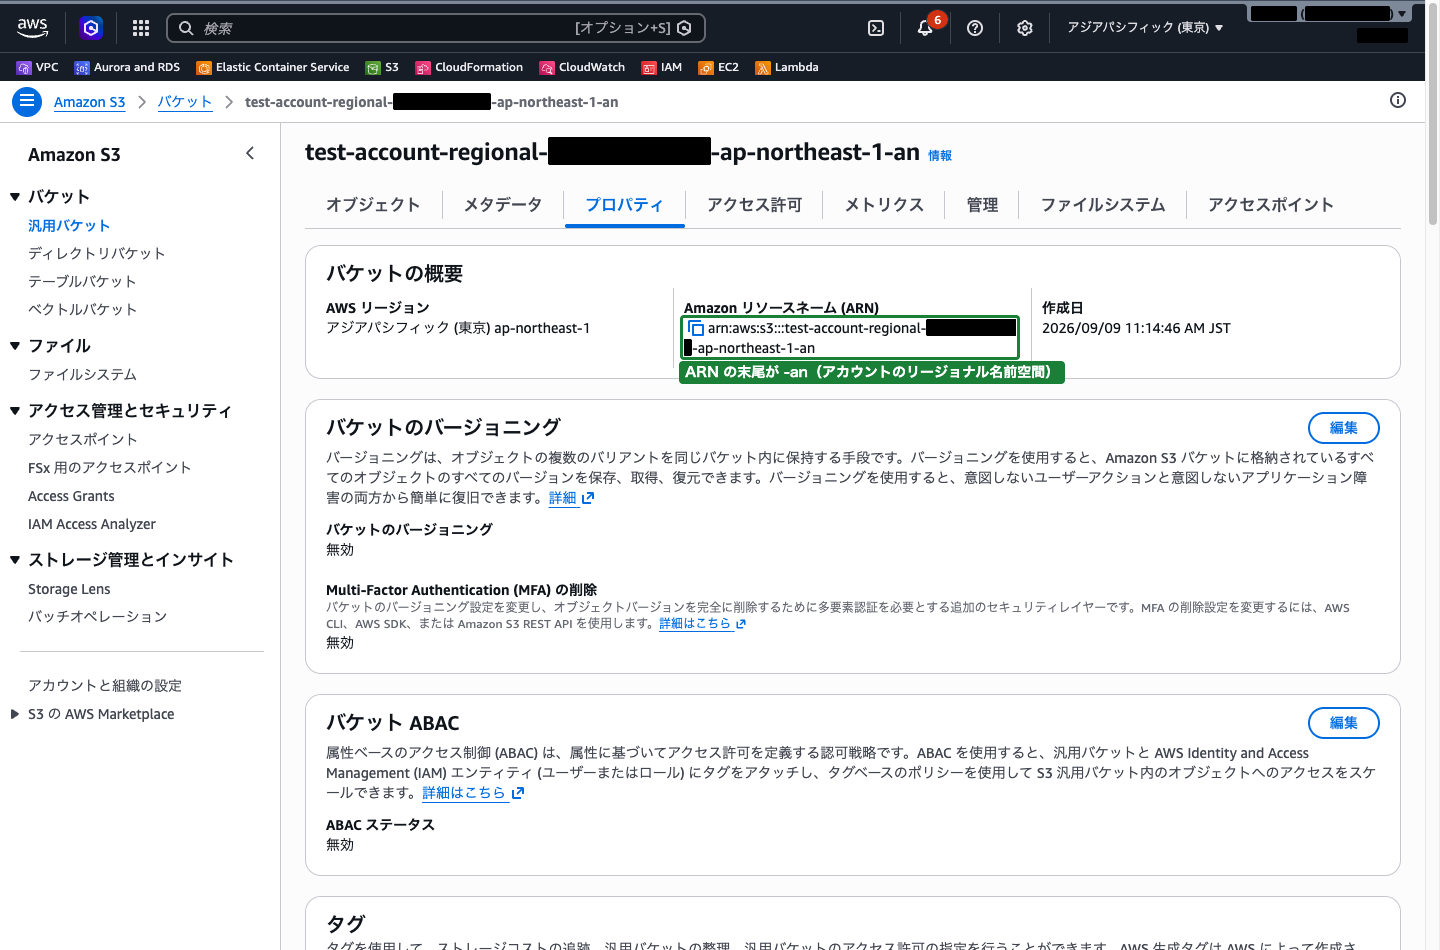The width and height of the screenshot is (1440, 950).
Task: Open Lambda favorite shortcut
Action: pos(787,67)
